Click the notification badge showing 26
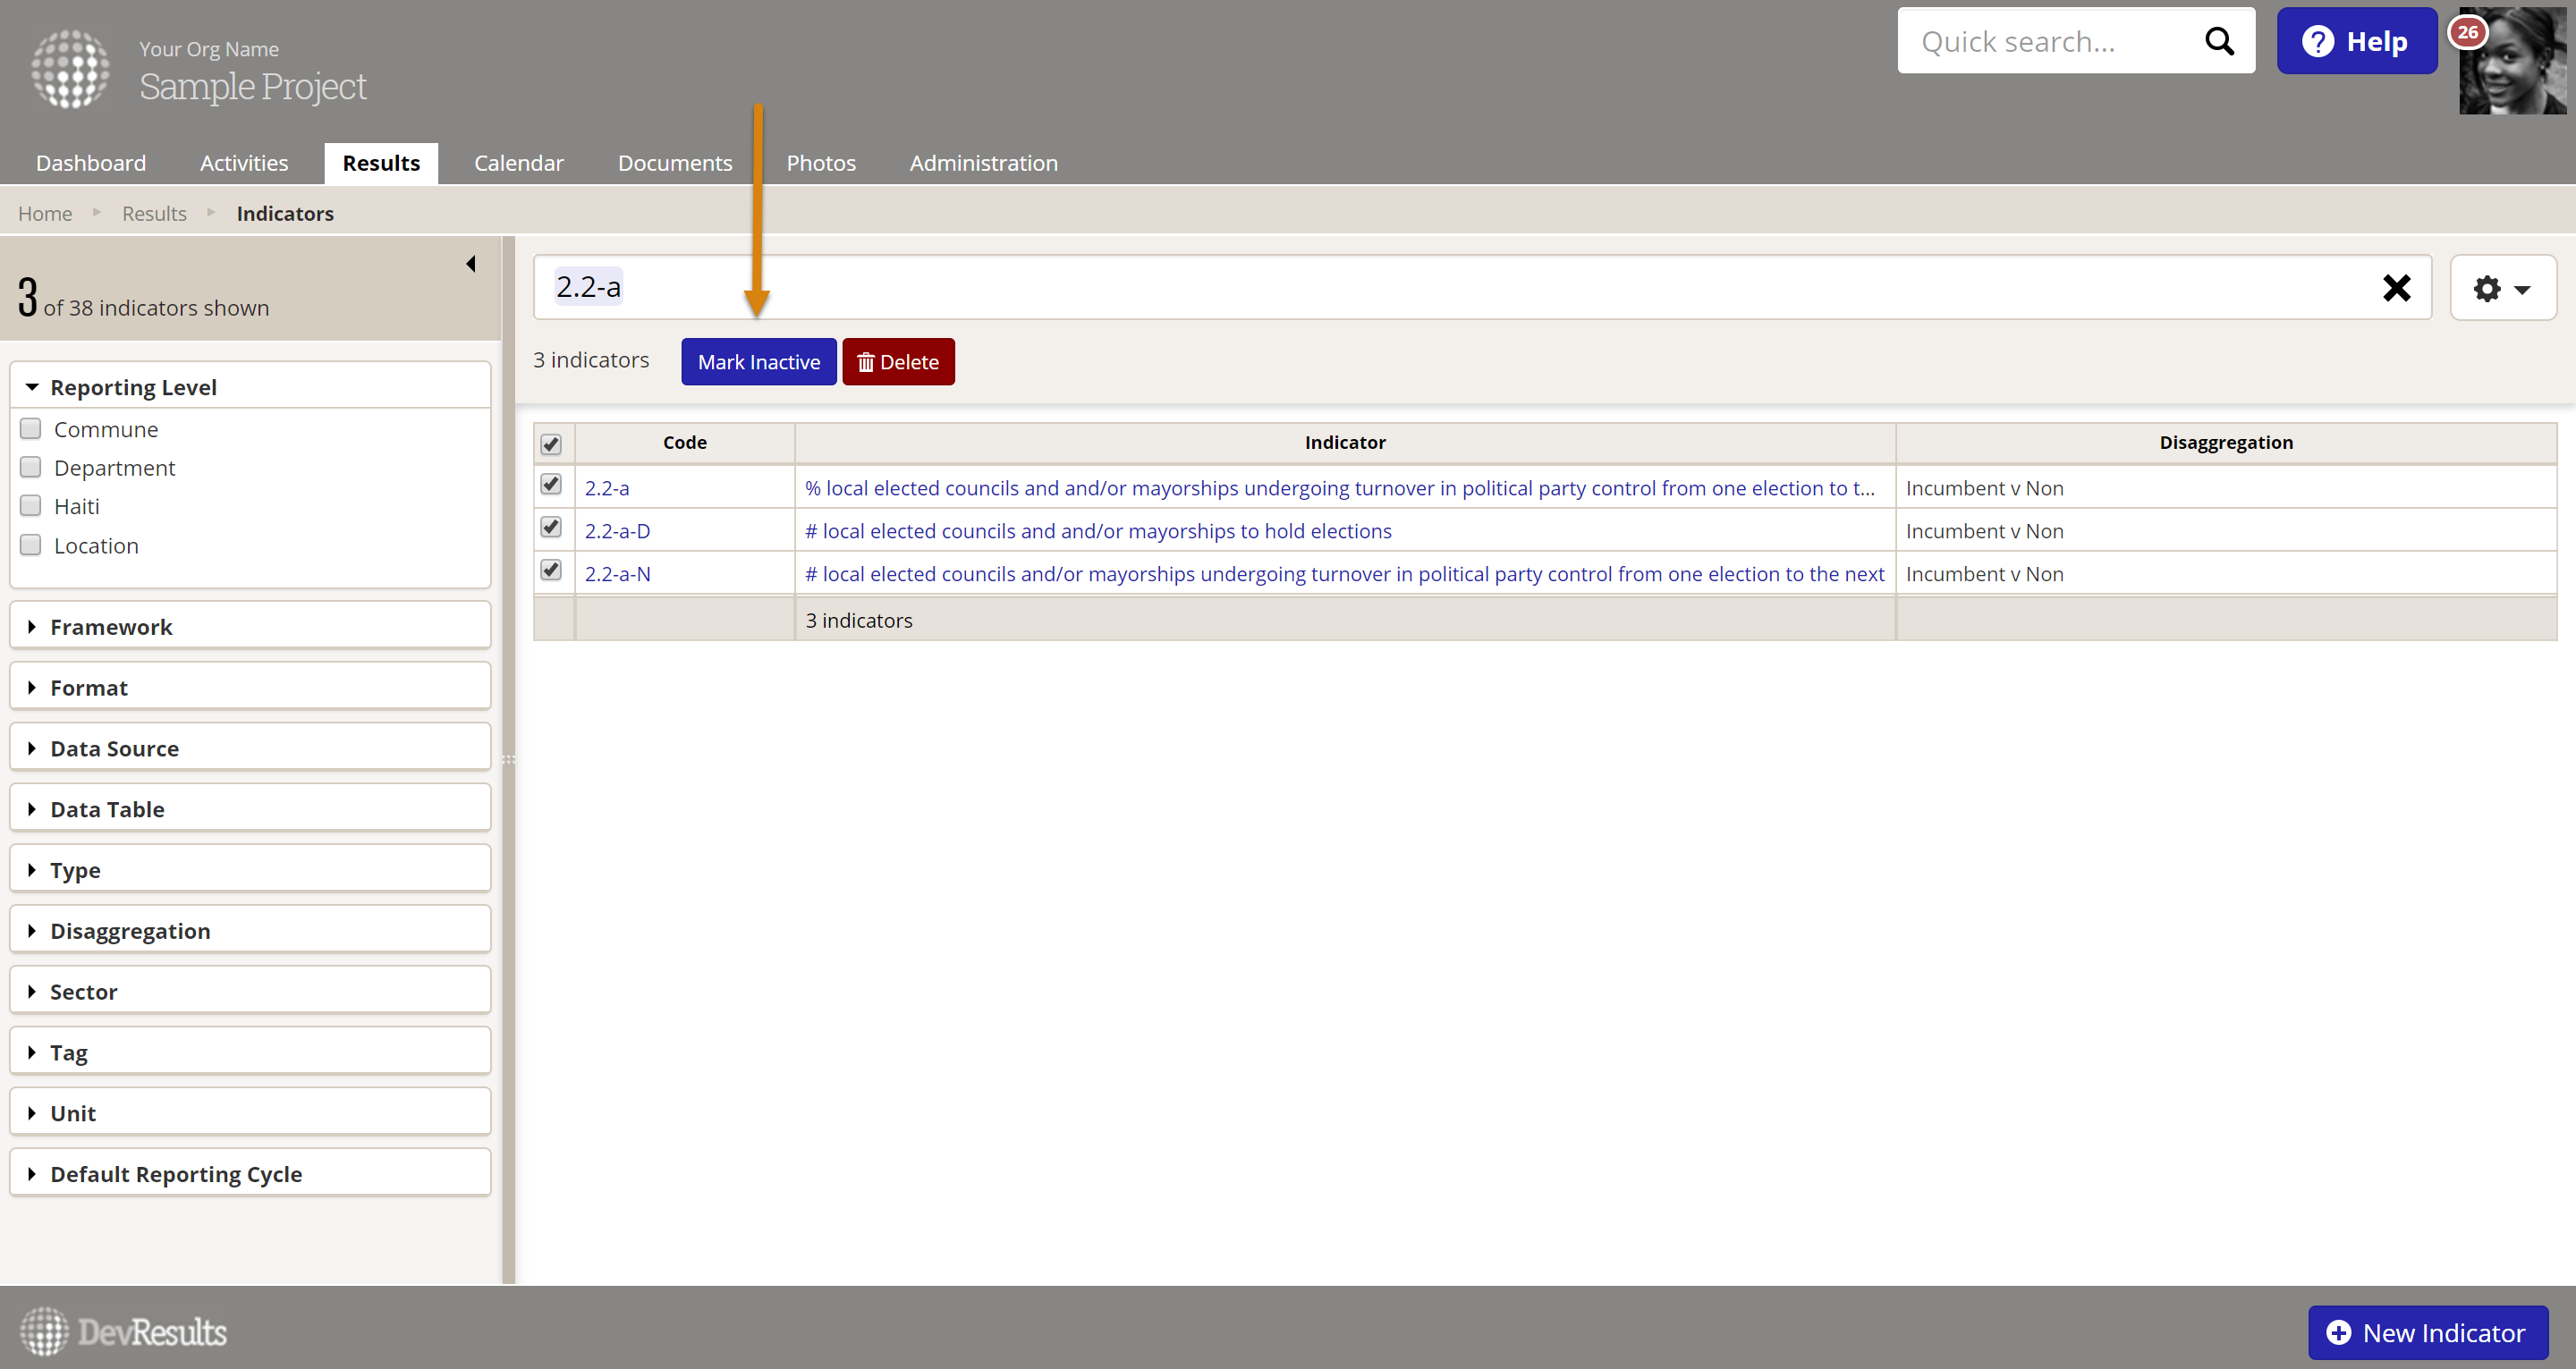This screenshot has width=2576, height=1369. (x=2467, y=32)
